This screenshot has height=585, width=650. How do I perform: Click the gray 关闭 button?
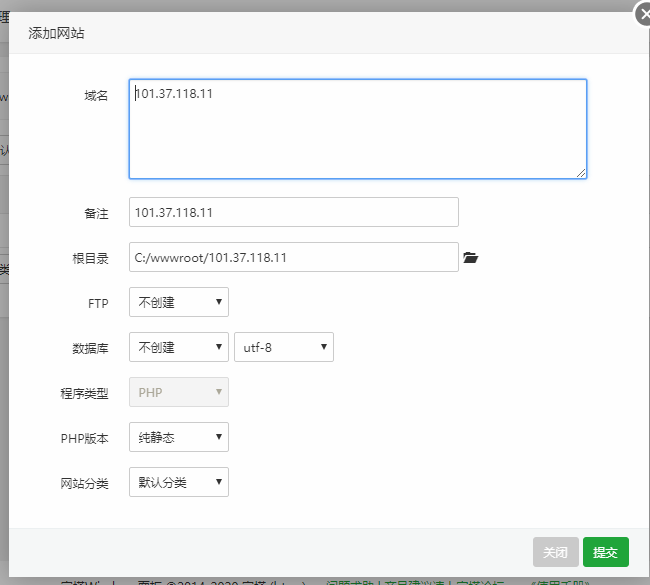click(x=555, y=552)
